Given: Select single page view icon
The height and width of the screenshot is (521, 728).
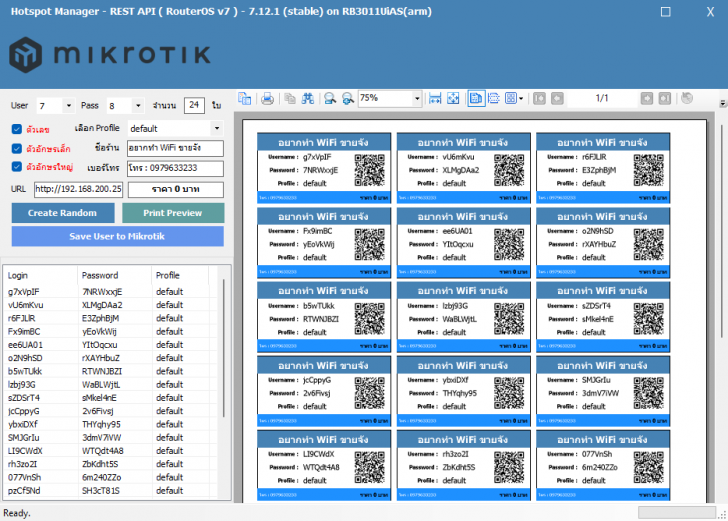Looking at the screenshot, I should 476,98.
